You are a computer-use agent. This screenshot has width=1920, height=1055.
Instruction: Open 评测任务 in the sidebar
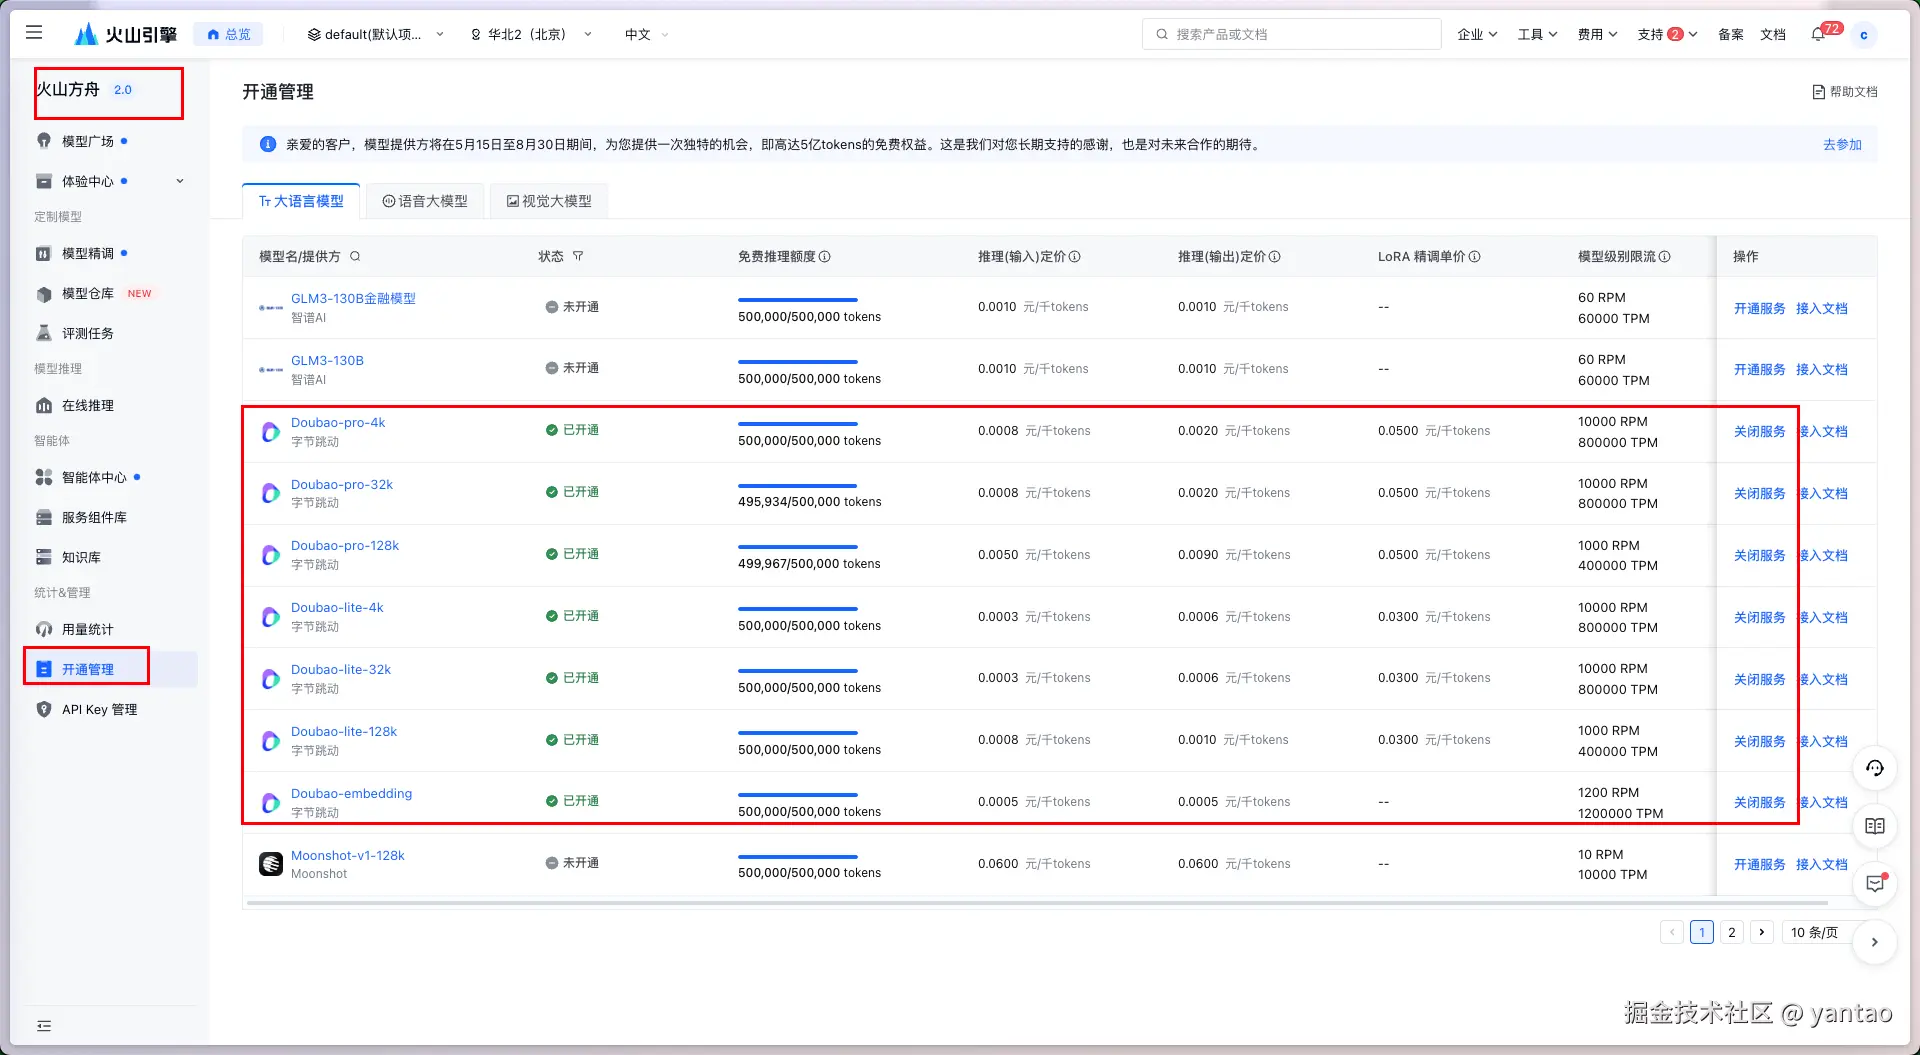[88, 333]
